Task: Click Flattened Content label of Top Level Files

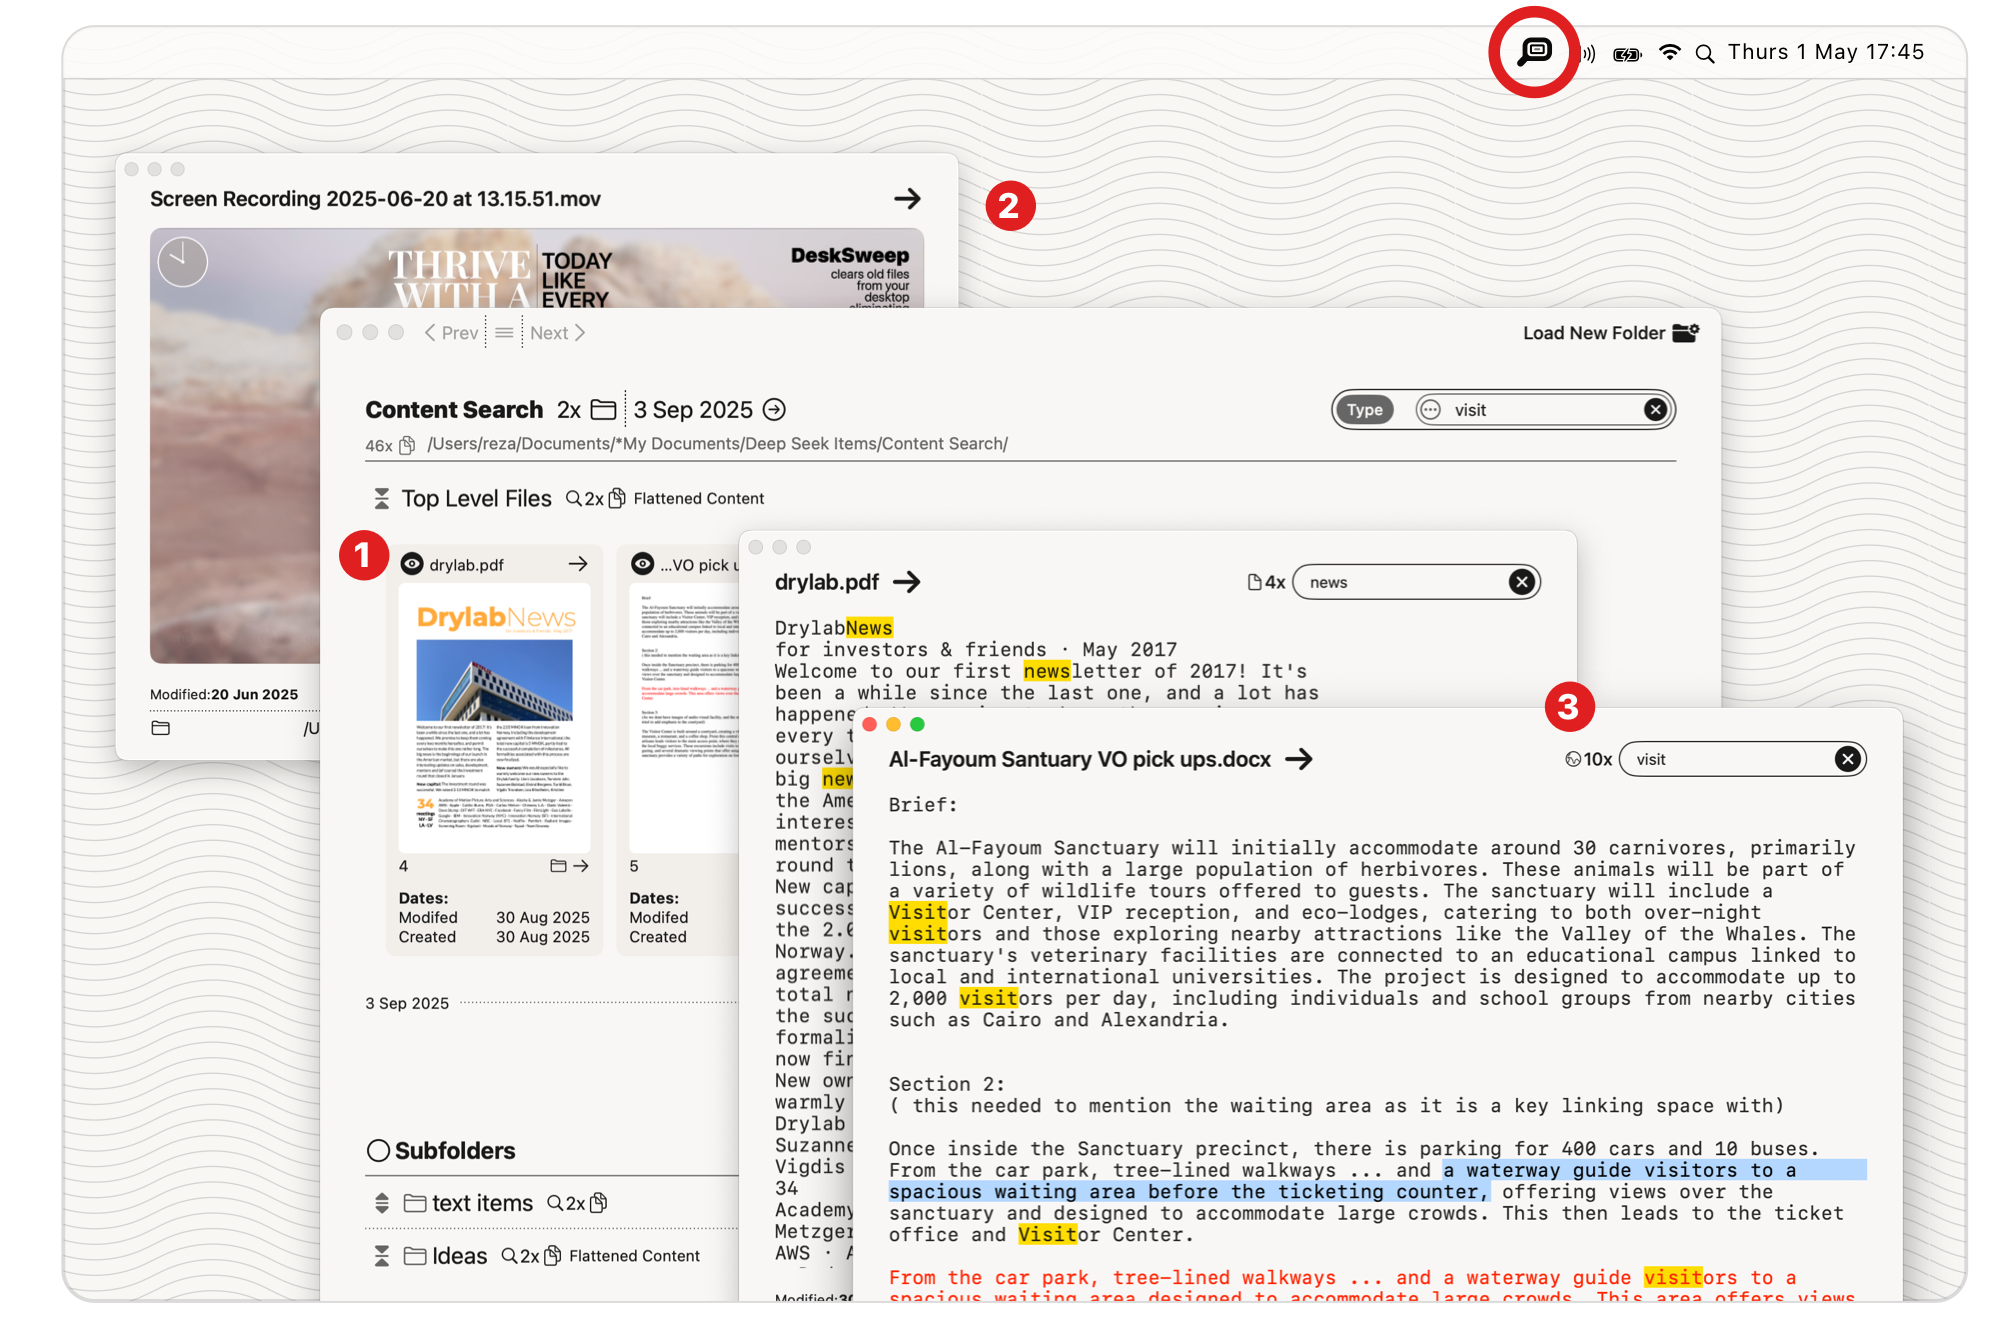Action: click(x=698, y=498)
